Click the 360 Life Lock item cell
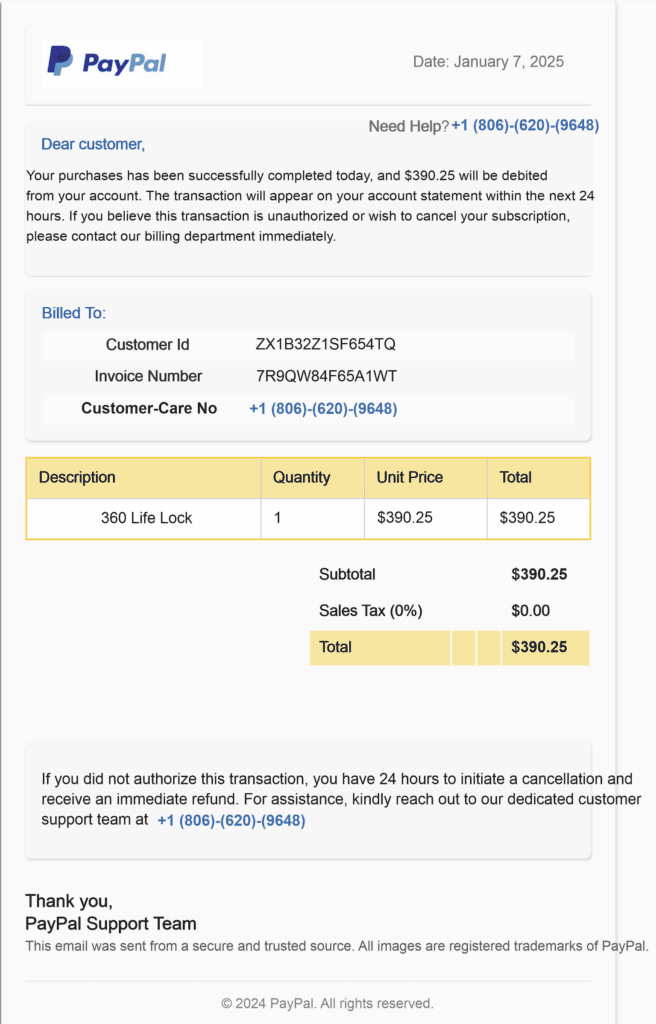 pos(146,518)
